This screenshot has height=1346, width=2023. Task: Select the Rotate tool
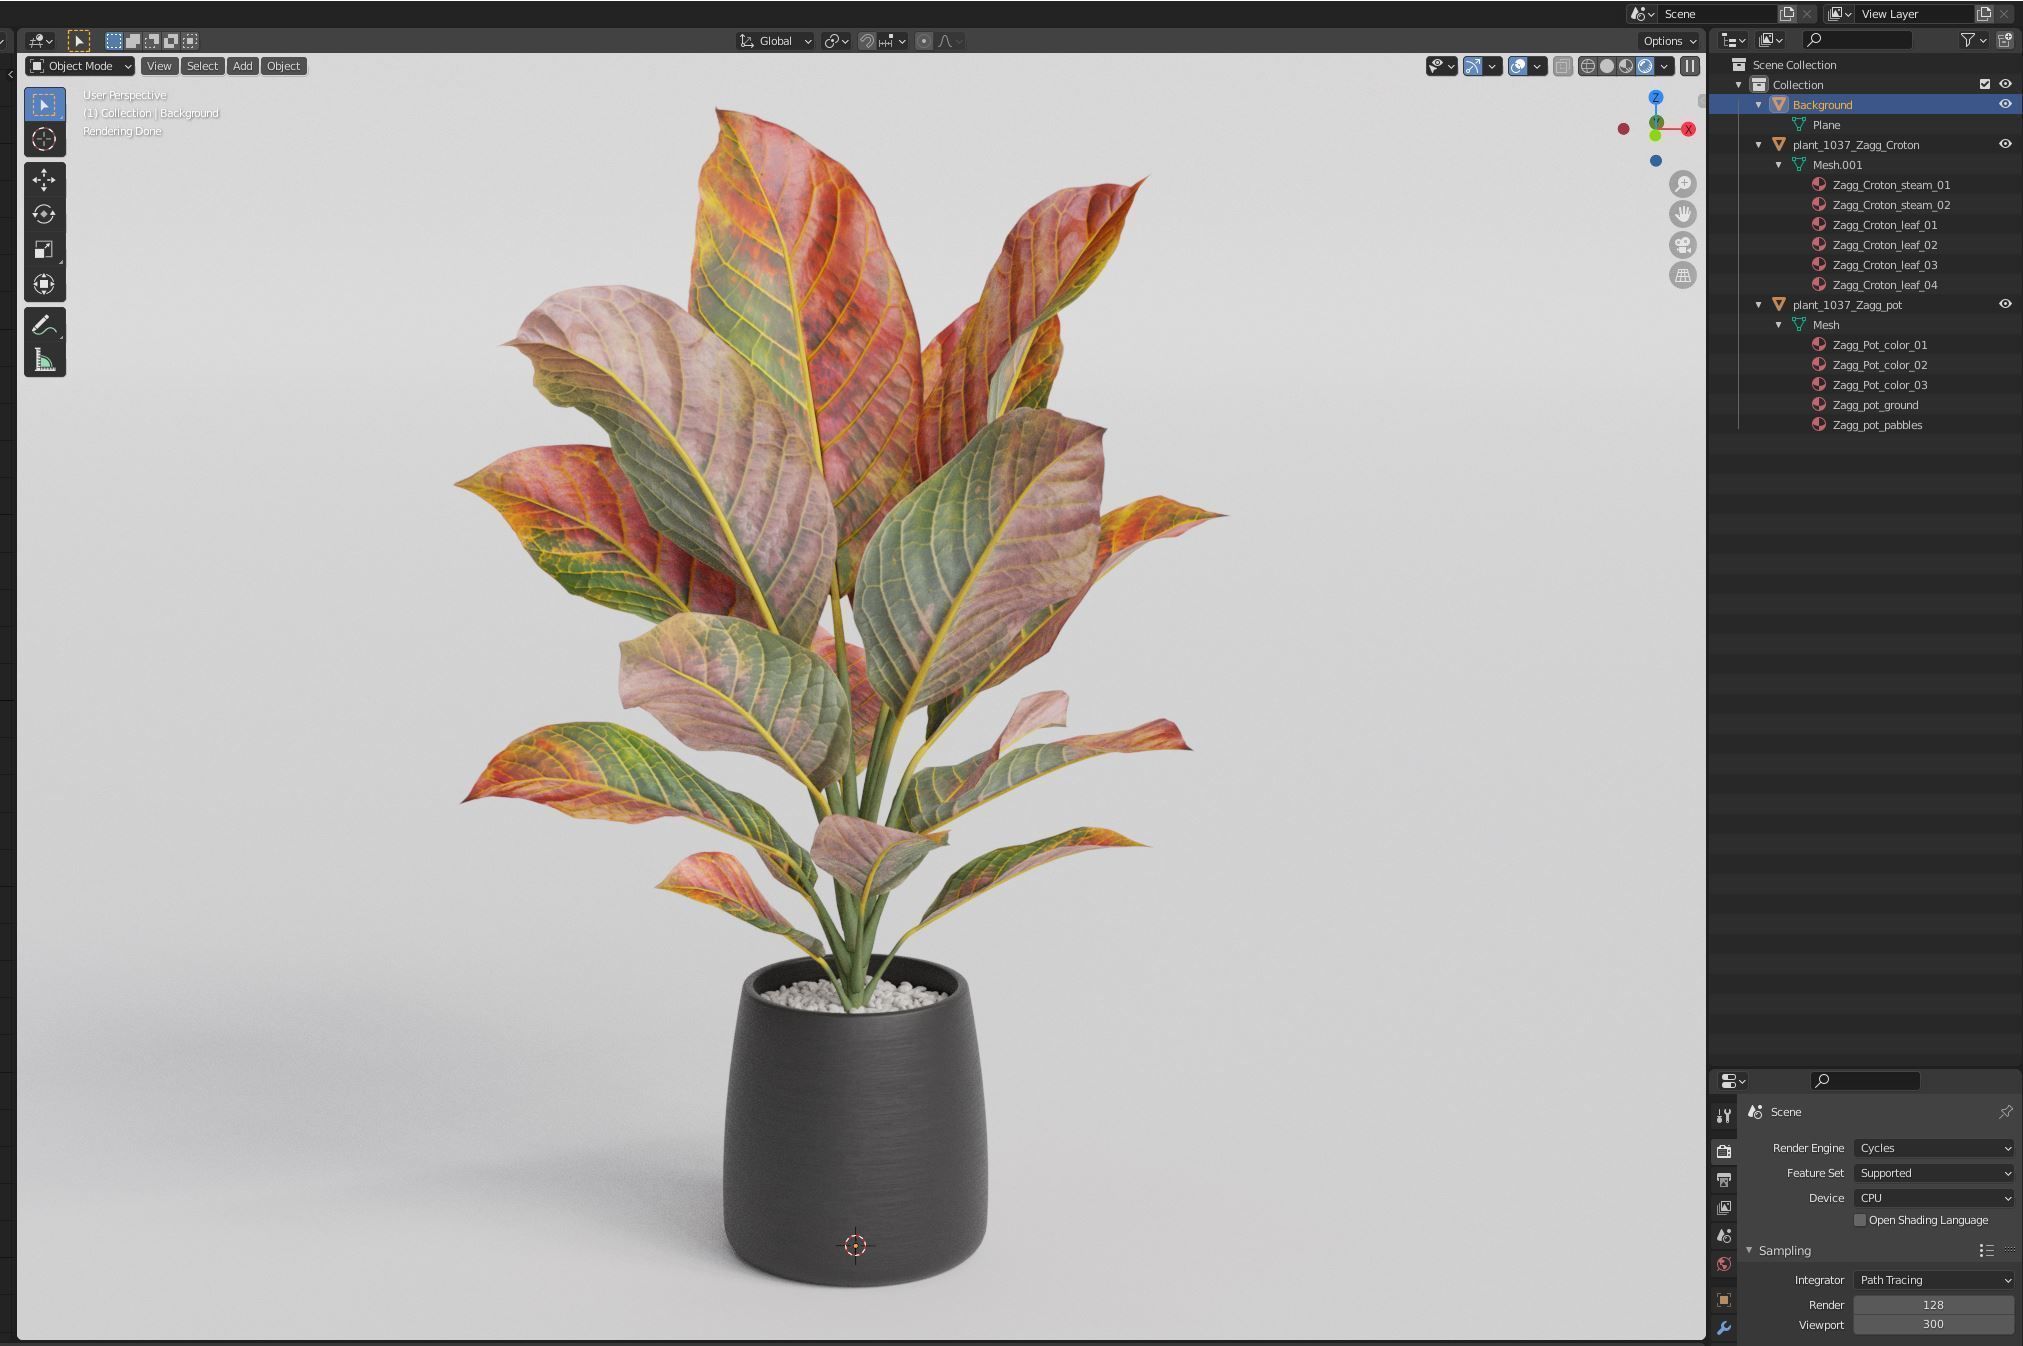[44, 214]
